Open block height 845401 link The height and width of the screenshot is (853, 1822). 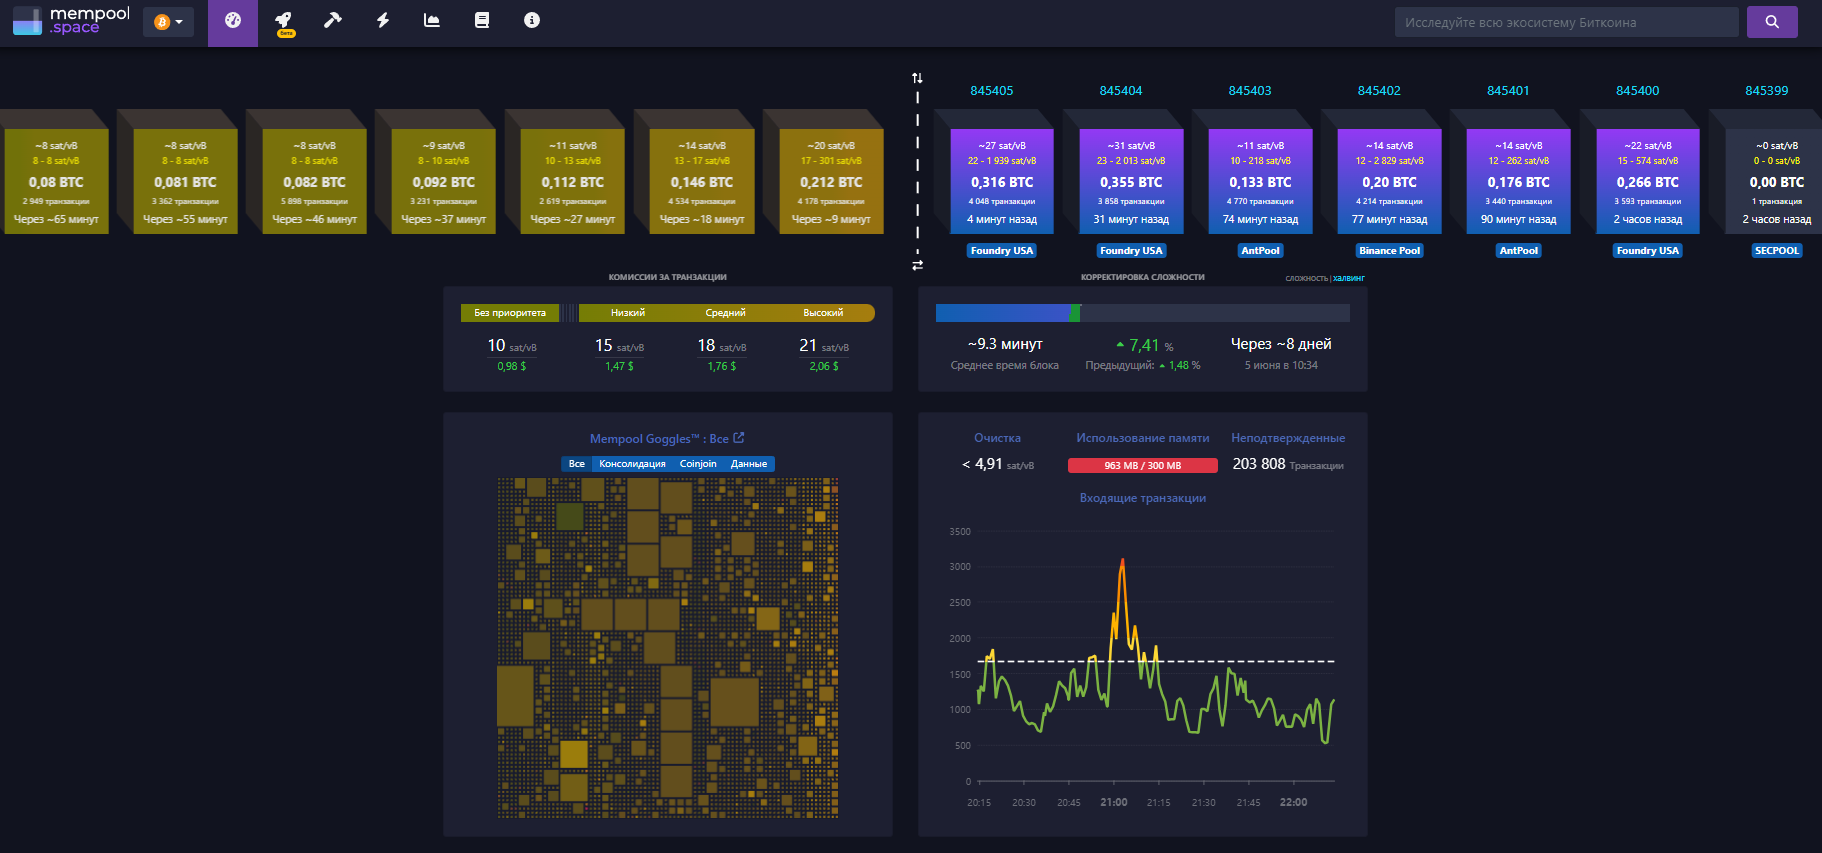[x=1508, y=91]
